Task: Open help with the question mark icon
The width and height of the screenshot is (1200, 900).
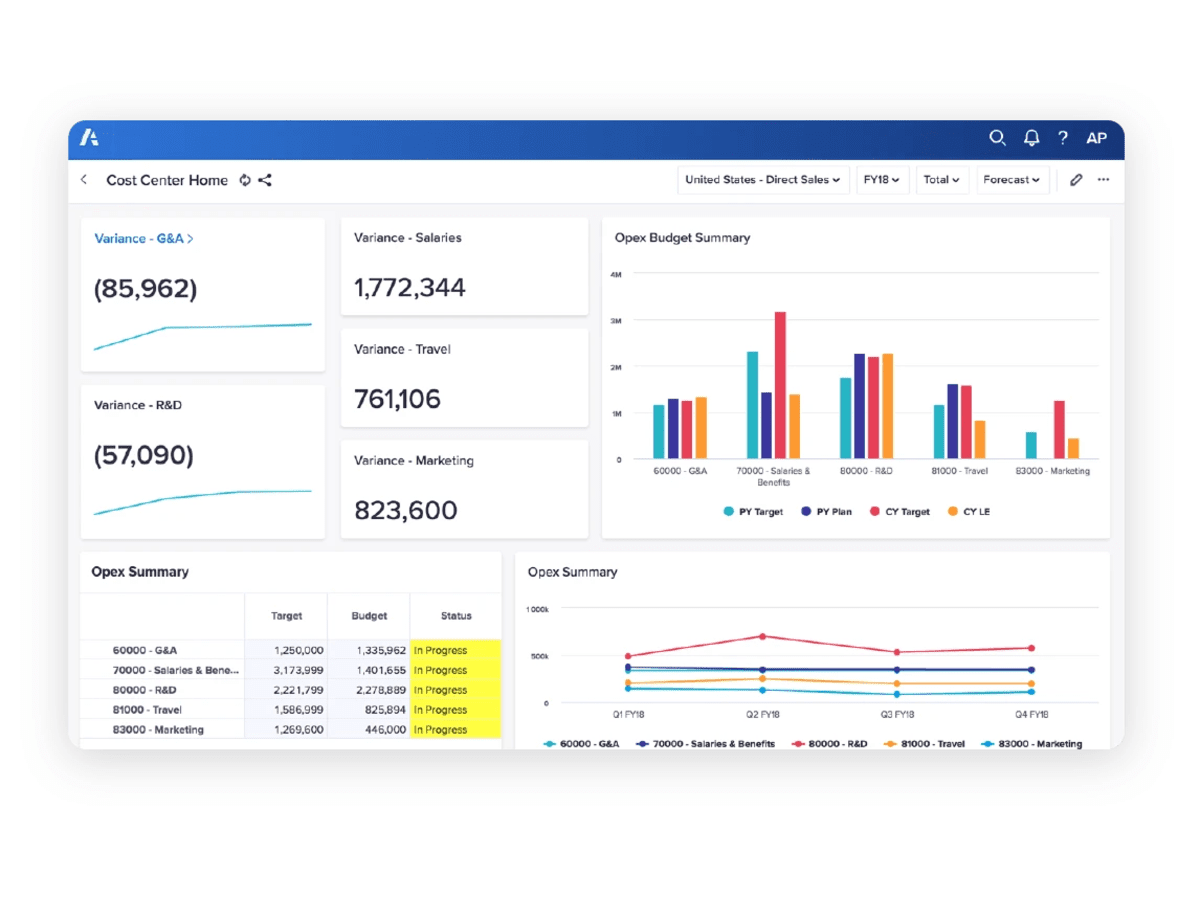Action: pyautogui.click(x=1063, y=138)
